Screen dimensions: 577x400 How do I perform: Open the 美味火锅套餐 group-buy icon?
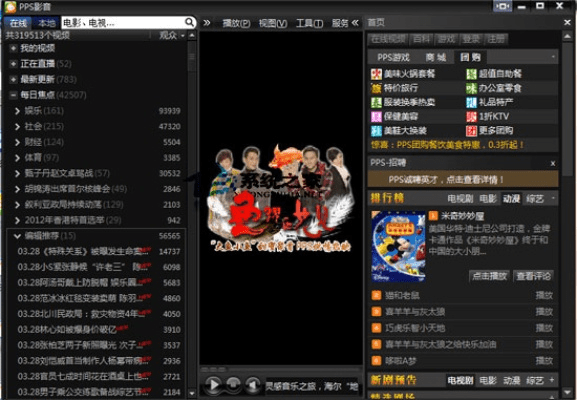tap(376, 74)
